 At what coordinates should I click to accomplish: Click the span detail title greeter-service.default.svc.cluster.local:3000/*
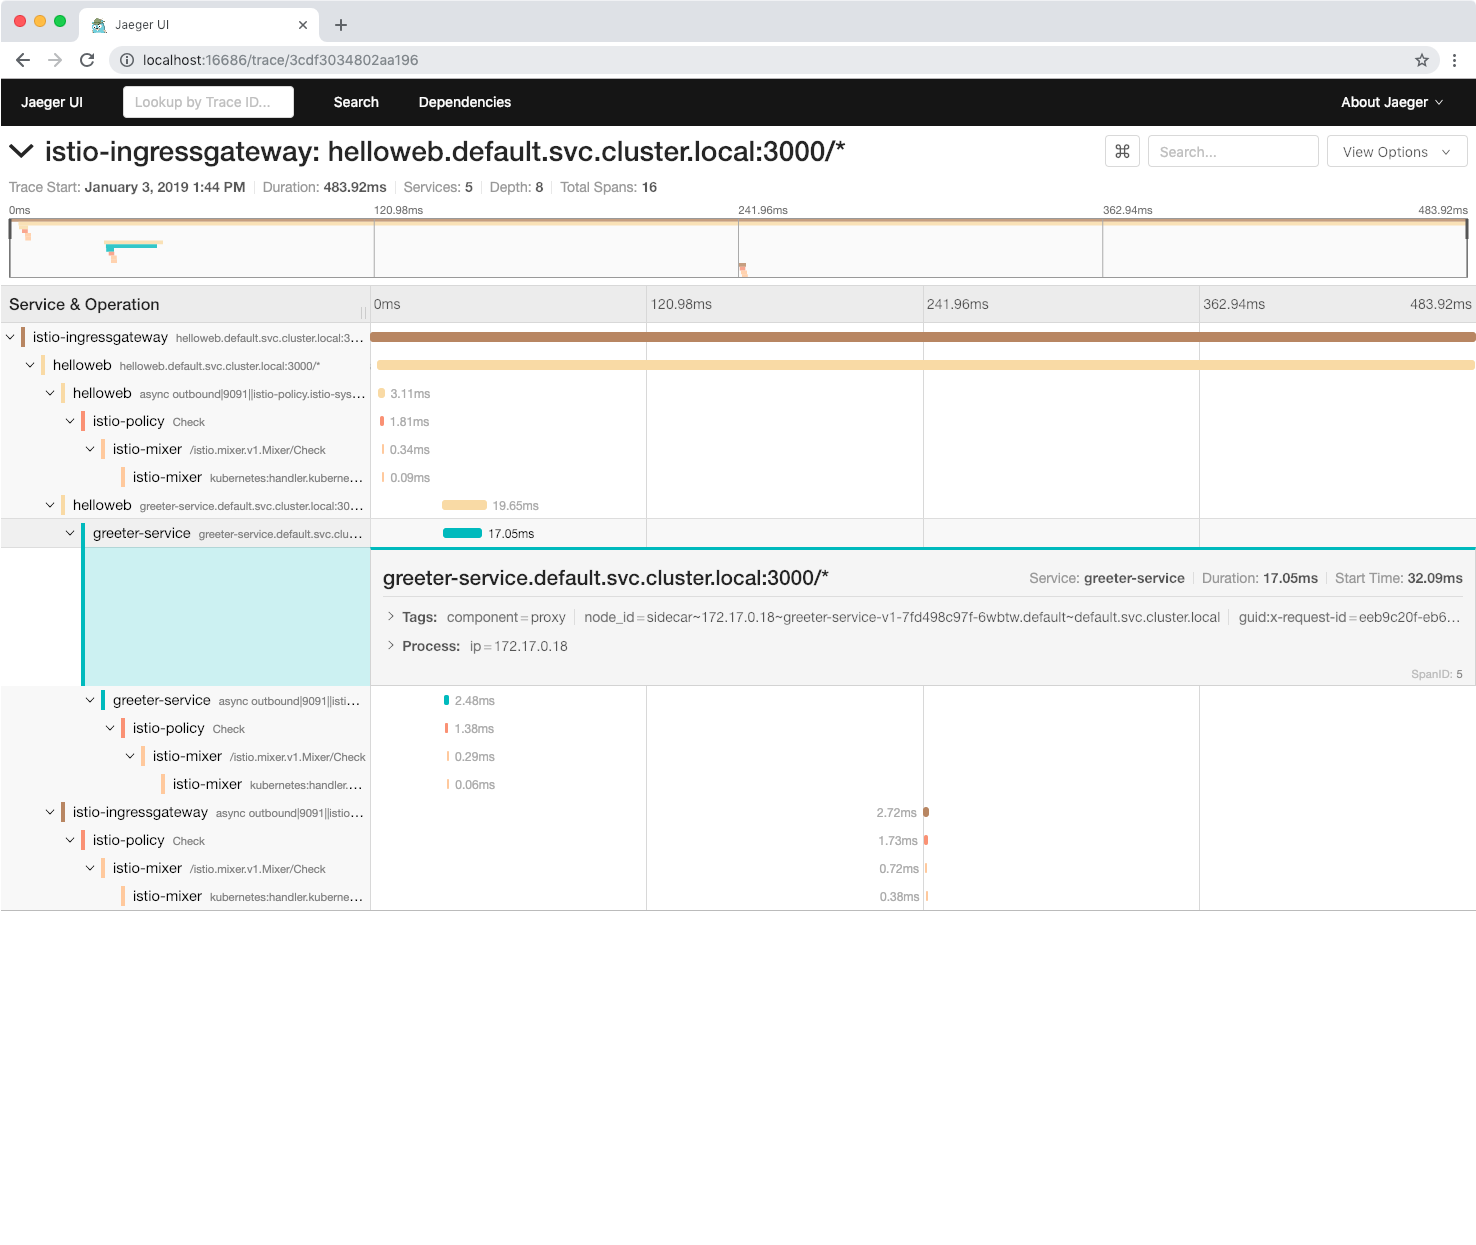tap(606, 578)
